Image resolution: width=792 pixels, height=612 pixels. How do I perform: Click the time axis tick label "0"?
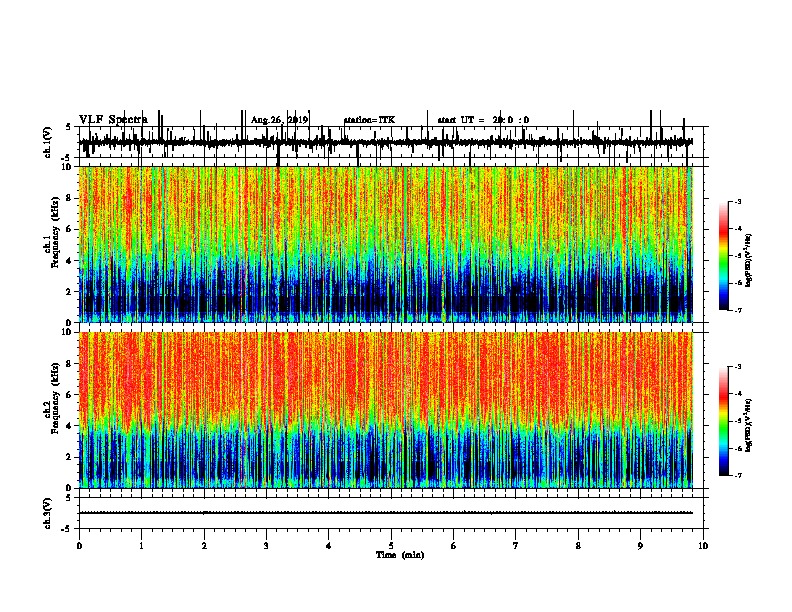click(79, 546)
